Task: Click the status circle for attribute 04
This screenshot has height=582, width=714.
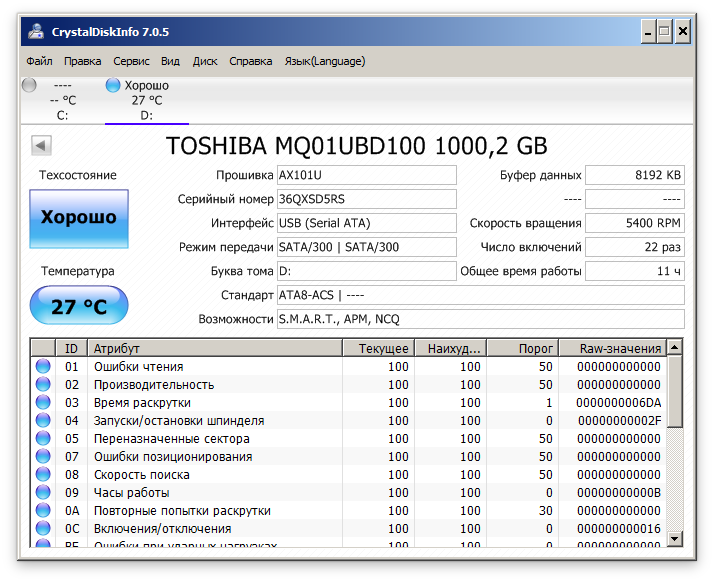Action: pyautogui.click(x=43, y=420)
